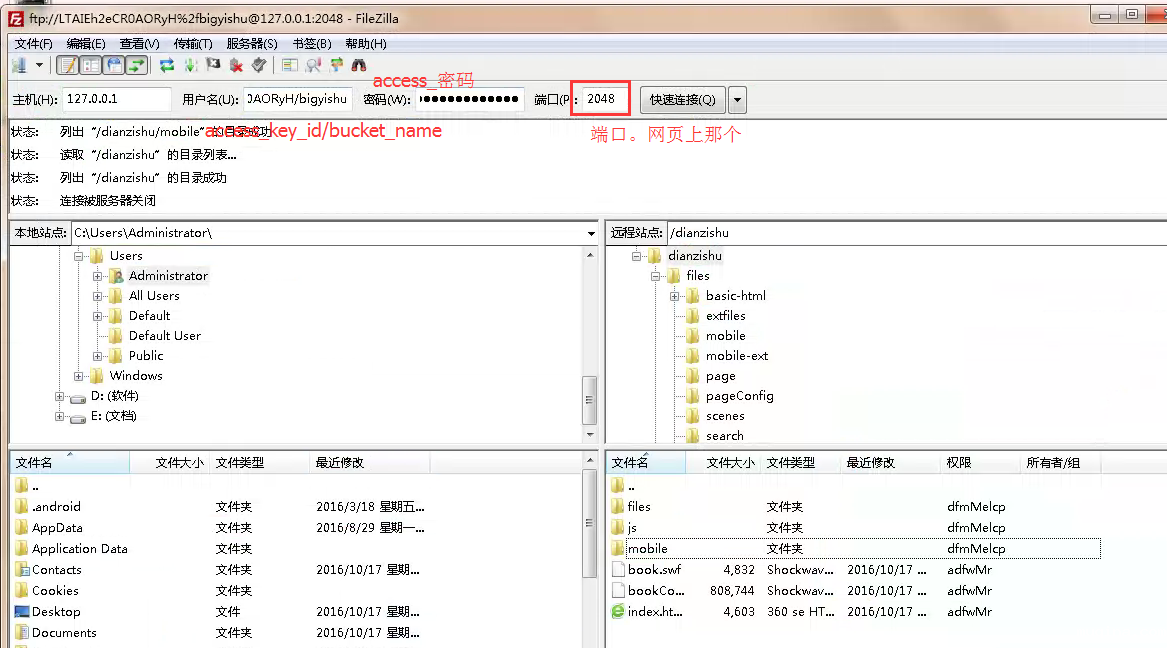Image resolution: width=1167 pixels, height=648 pixels.
Task: Open the Site Manager icon
Action: pos(19,65)
